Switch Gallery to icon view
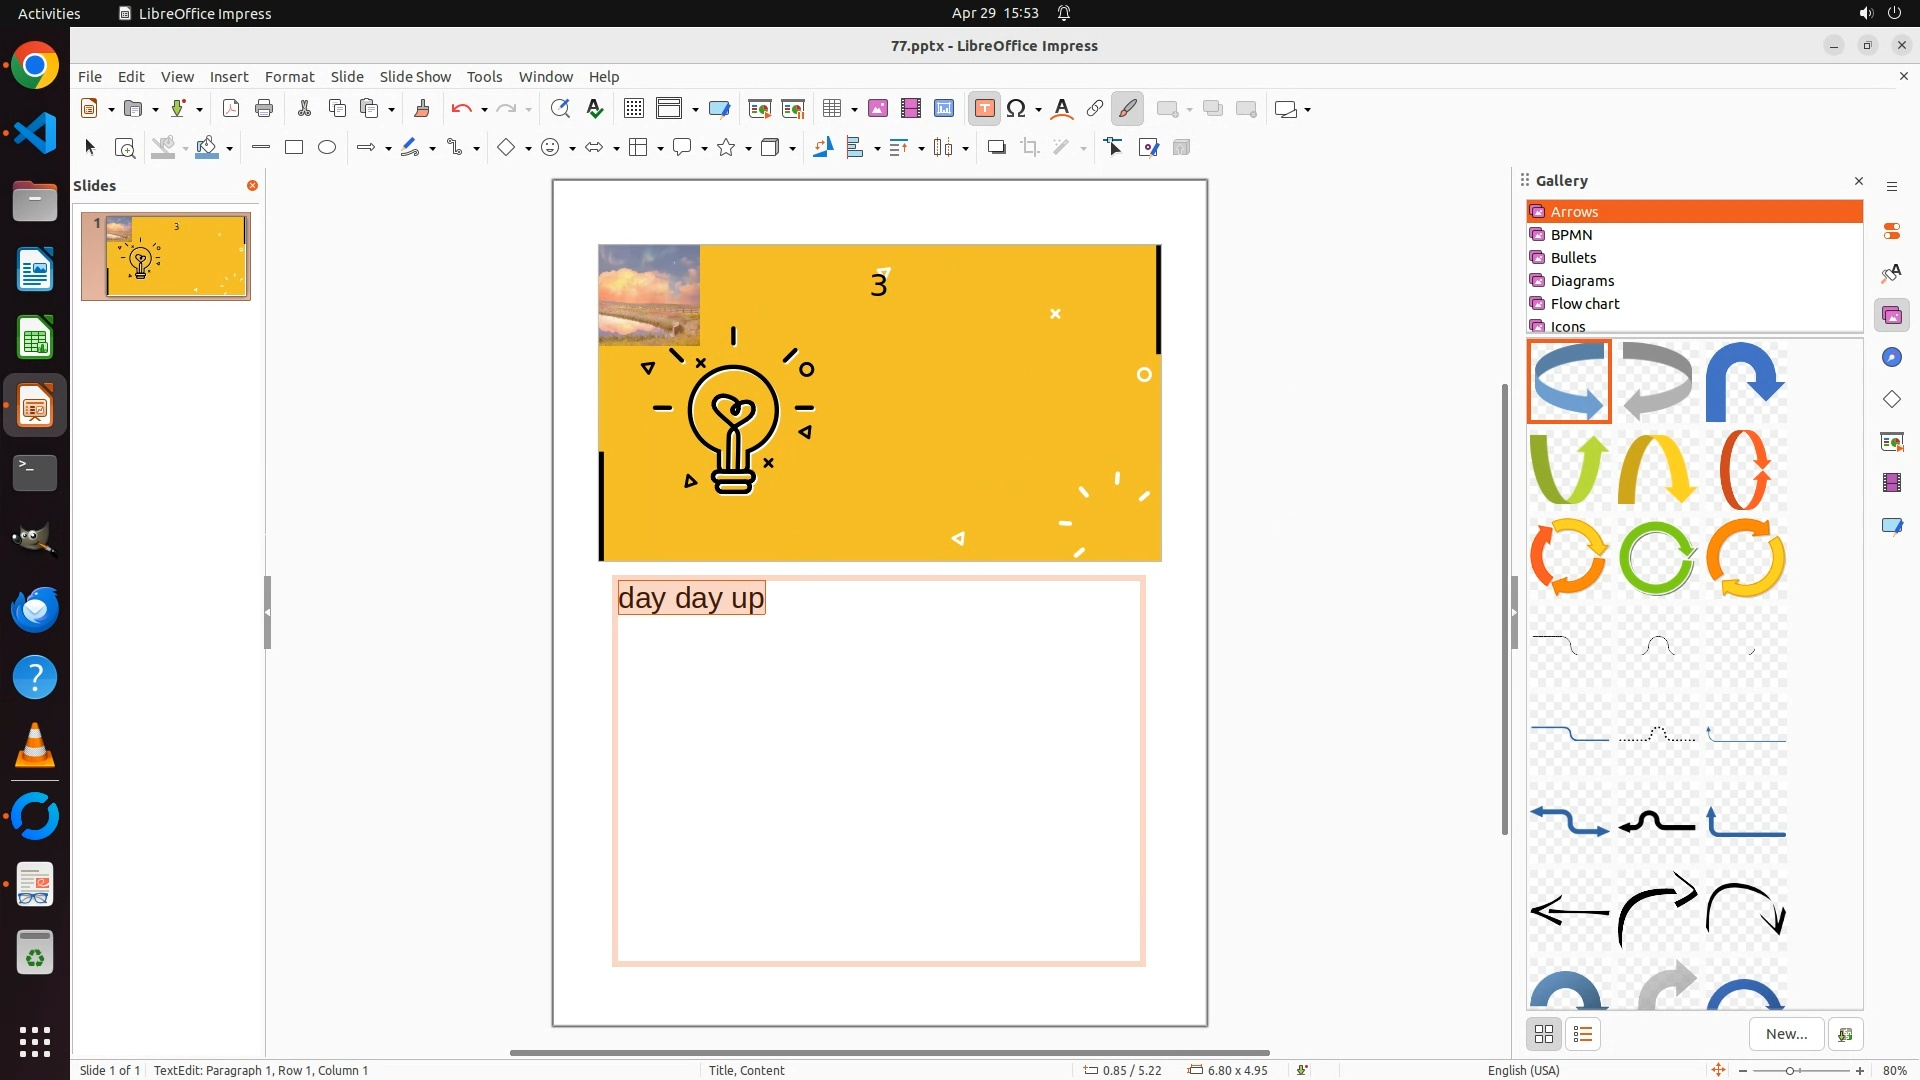This screenshot has width=1920, height=1080. coord(1544,1034)
